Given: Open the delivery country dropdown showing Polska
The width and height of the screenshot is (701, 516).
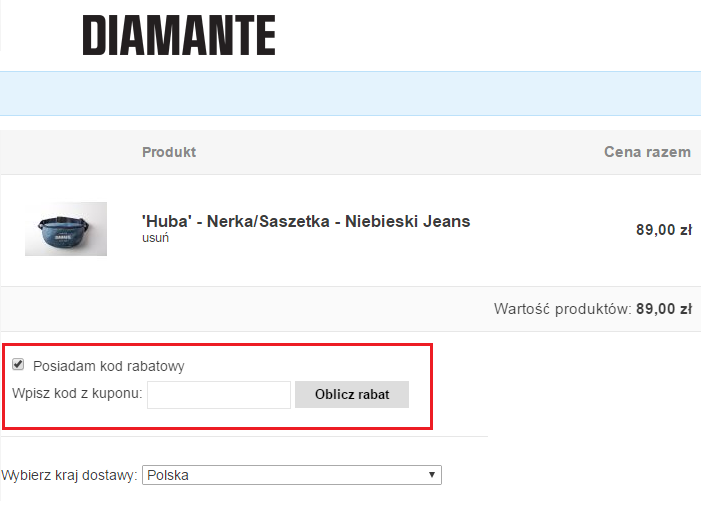Looking at the screenshot, I should [292, 475].
